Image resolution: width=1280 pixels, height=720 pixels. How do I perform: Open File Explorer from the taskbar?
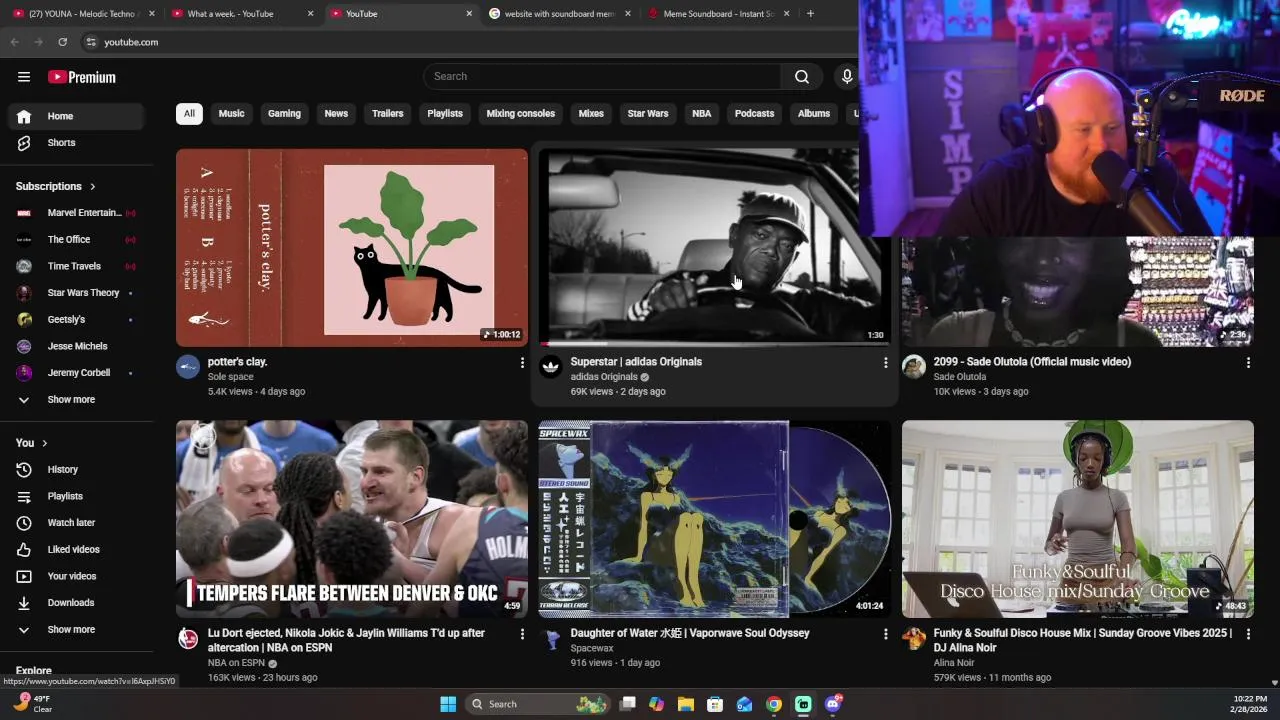686,704
